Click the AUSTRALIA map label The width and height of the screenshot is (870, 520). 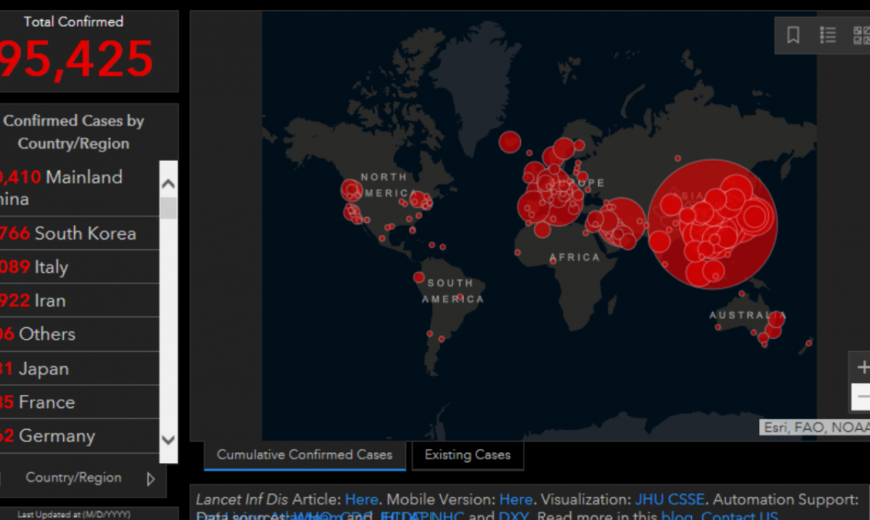(747, 315)
